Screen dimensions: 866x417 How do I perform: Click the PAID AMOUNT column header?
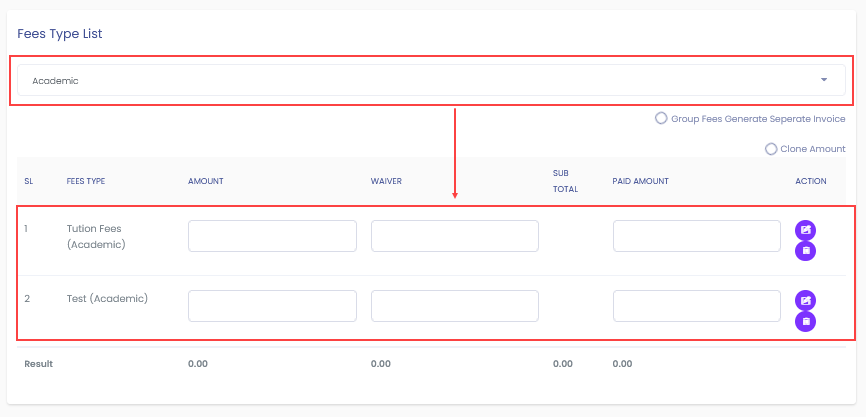[640, 181]
